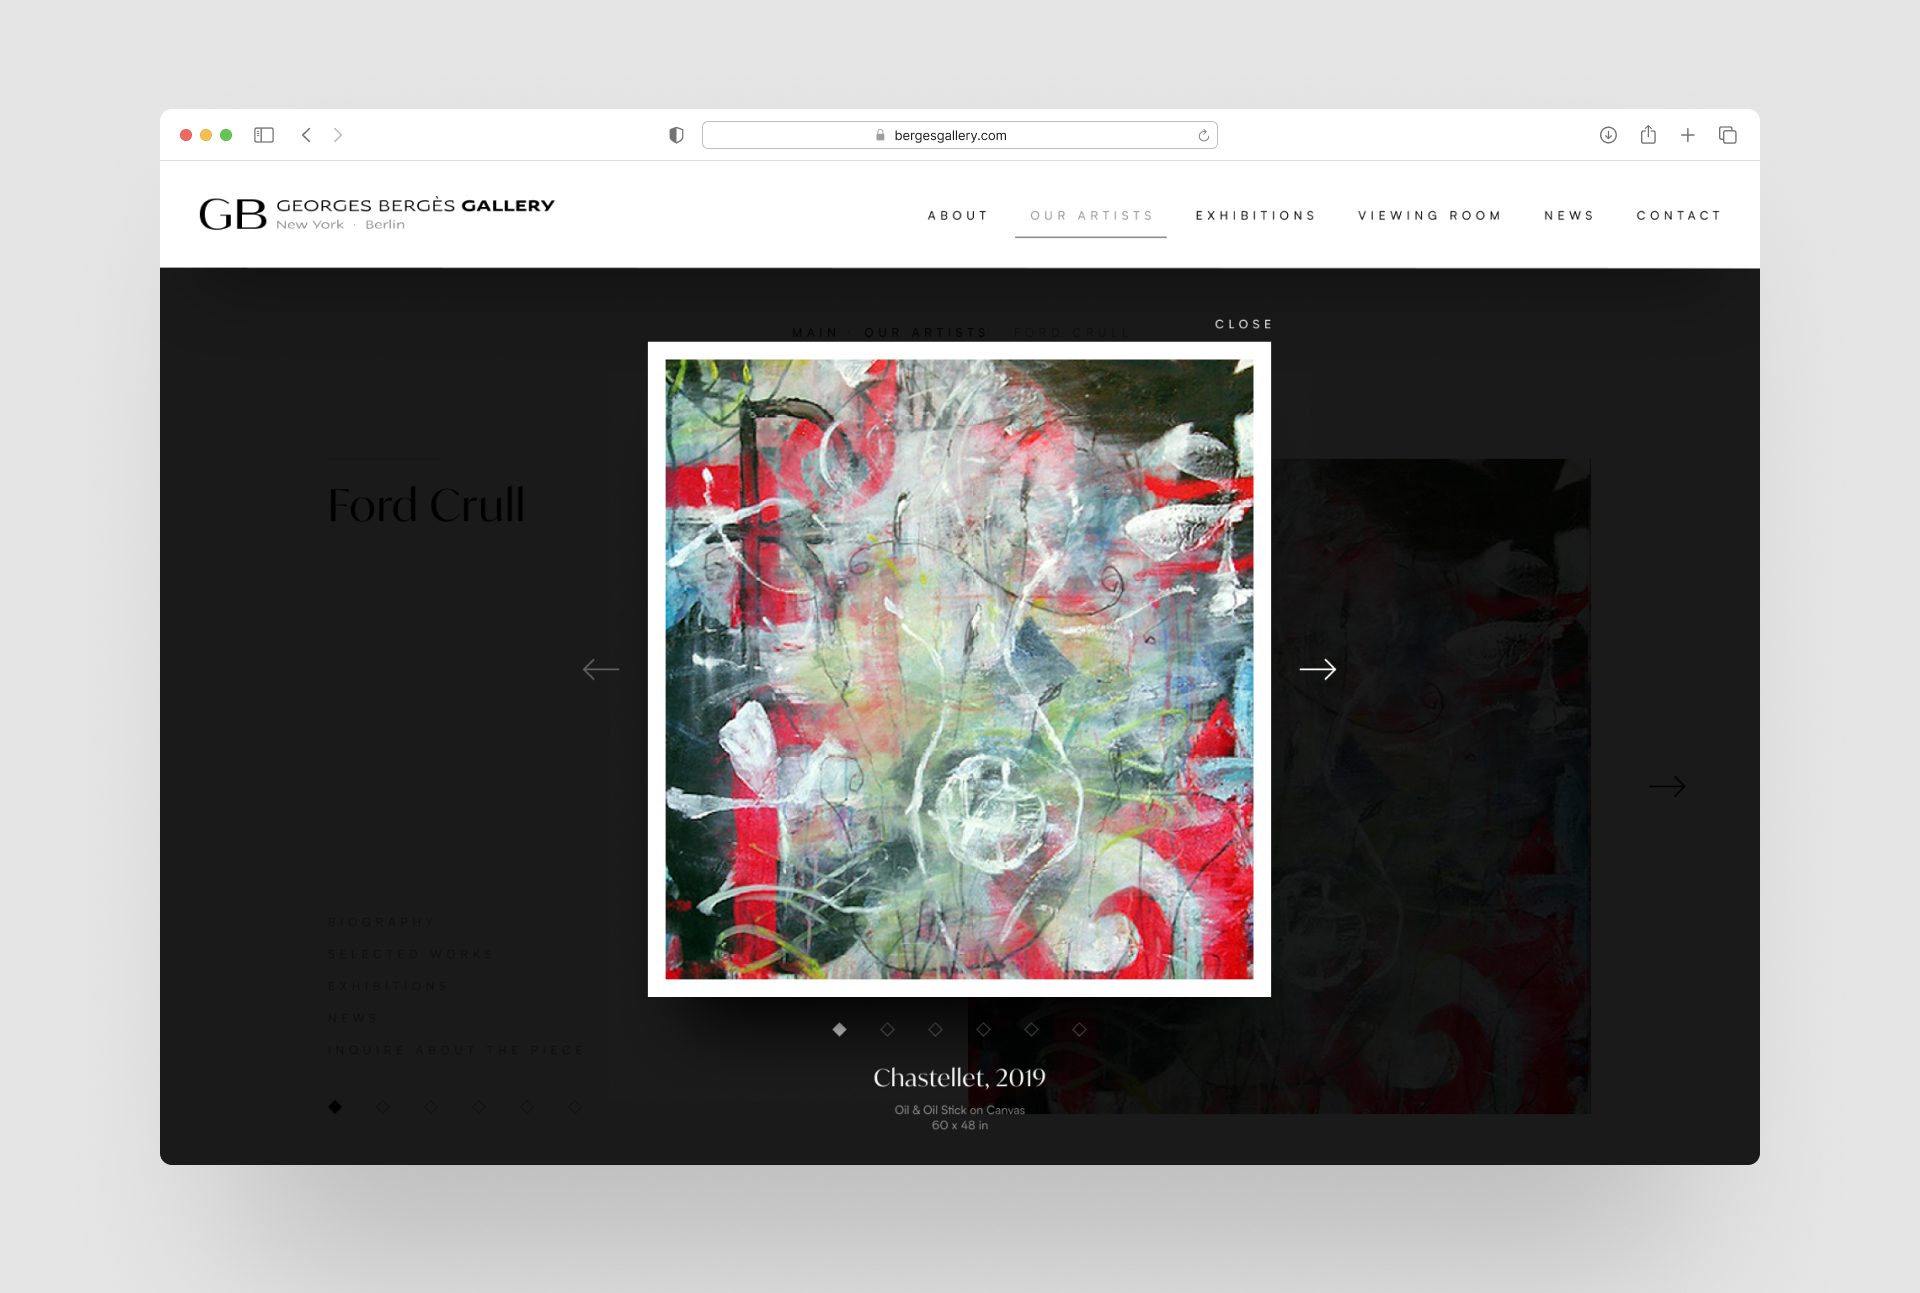Select the last dimmed diamond under the artist links
1920x1293 pixels.
pos(575,1107)
